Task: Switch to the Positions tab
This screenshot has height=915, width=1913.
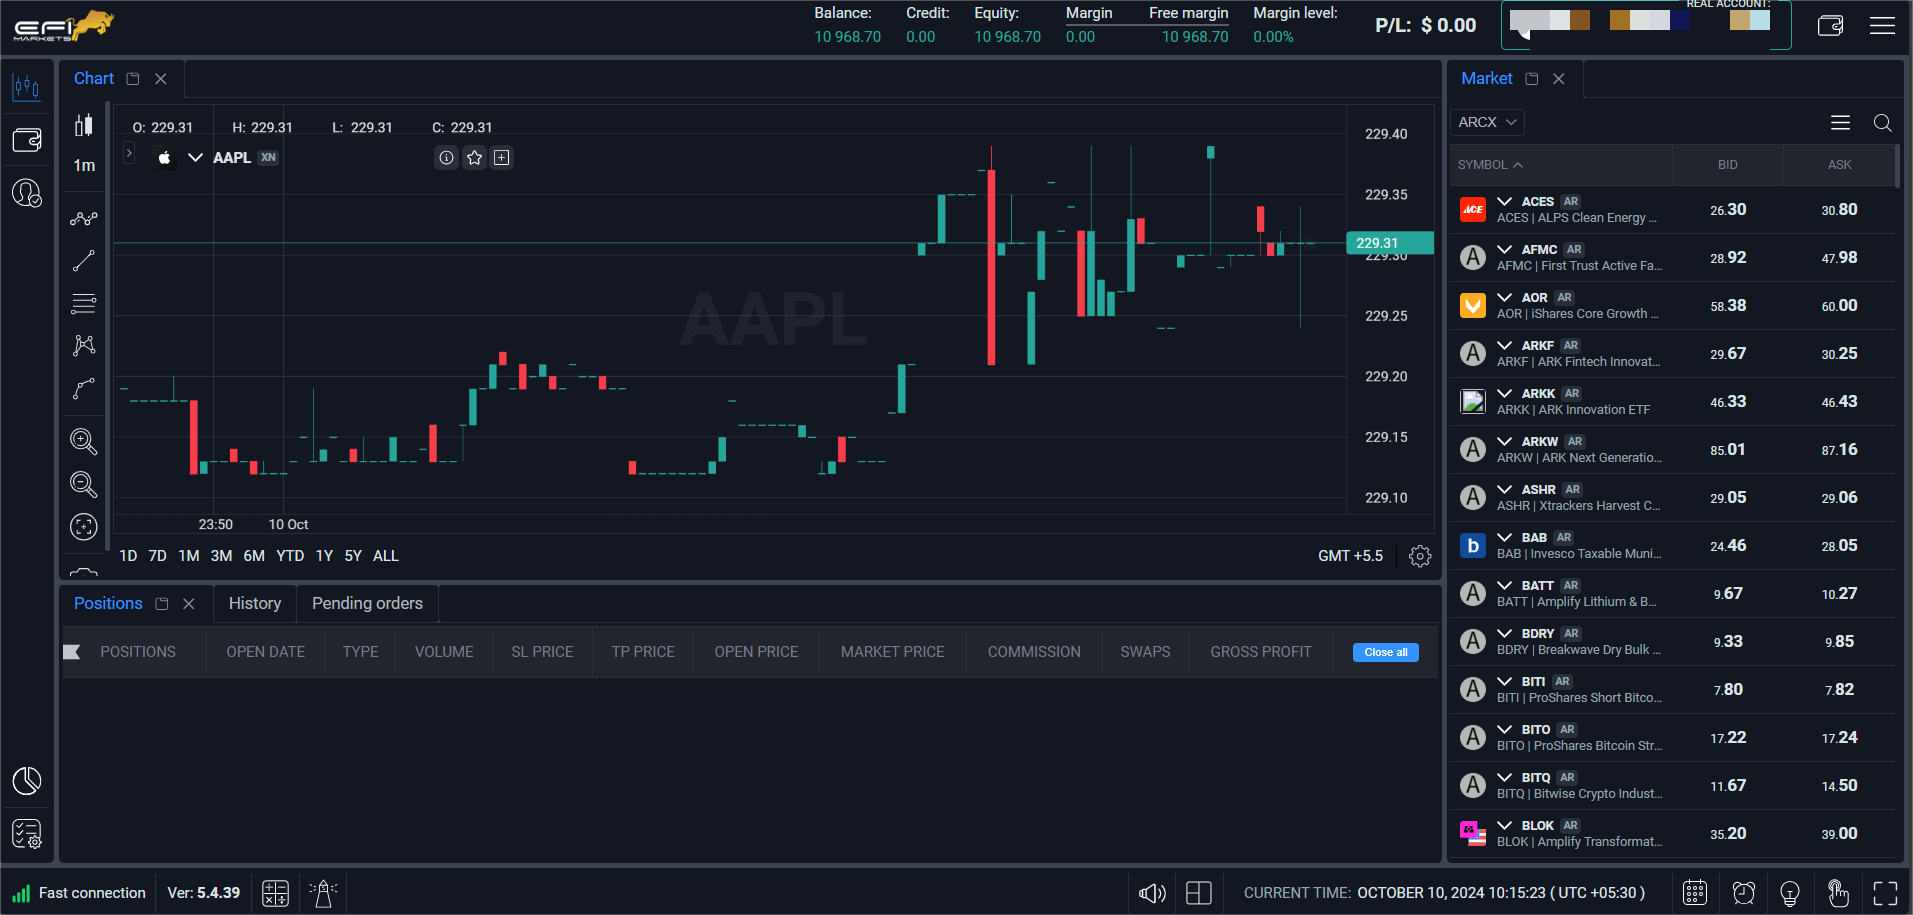Action: 108,603
